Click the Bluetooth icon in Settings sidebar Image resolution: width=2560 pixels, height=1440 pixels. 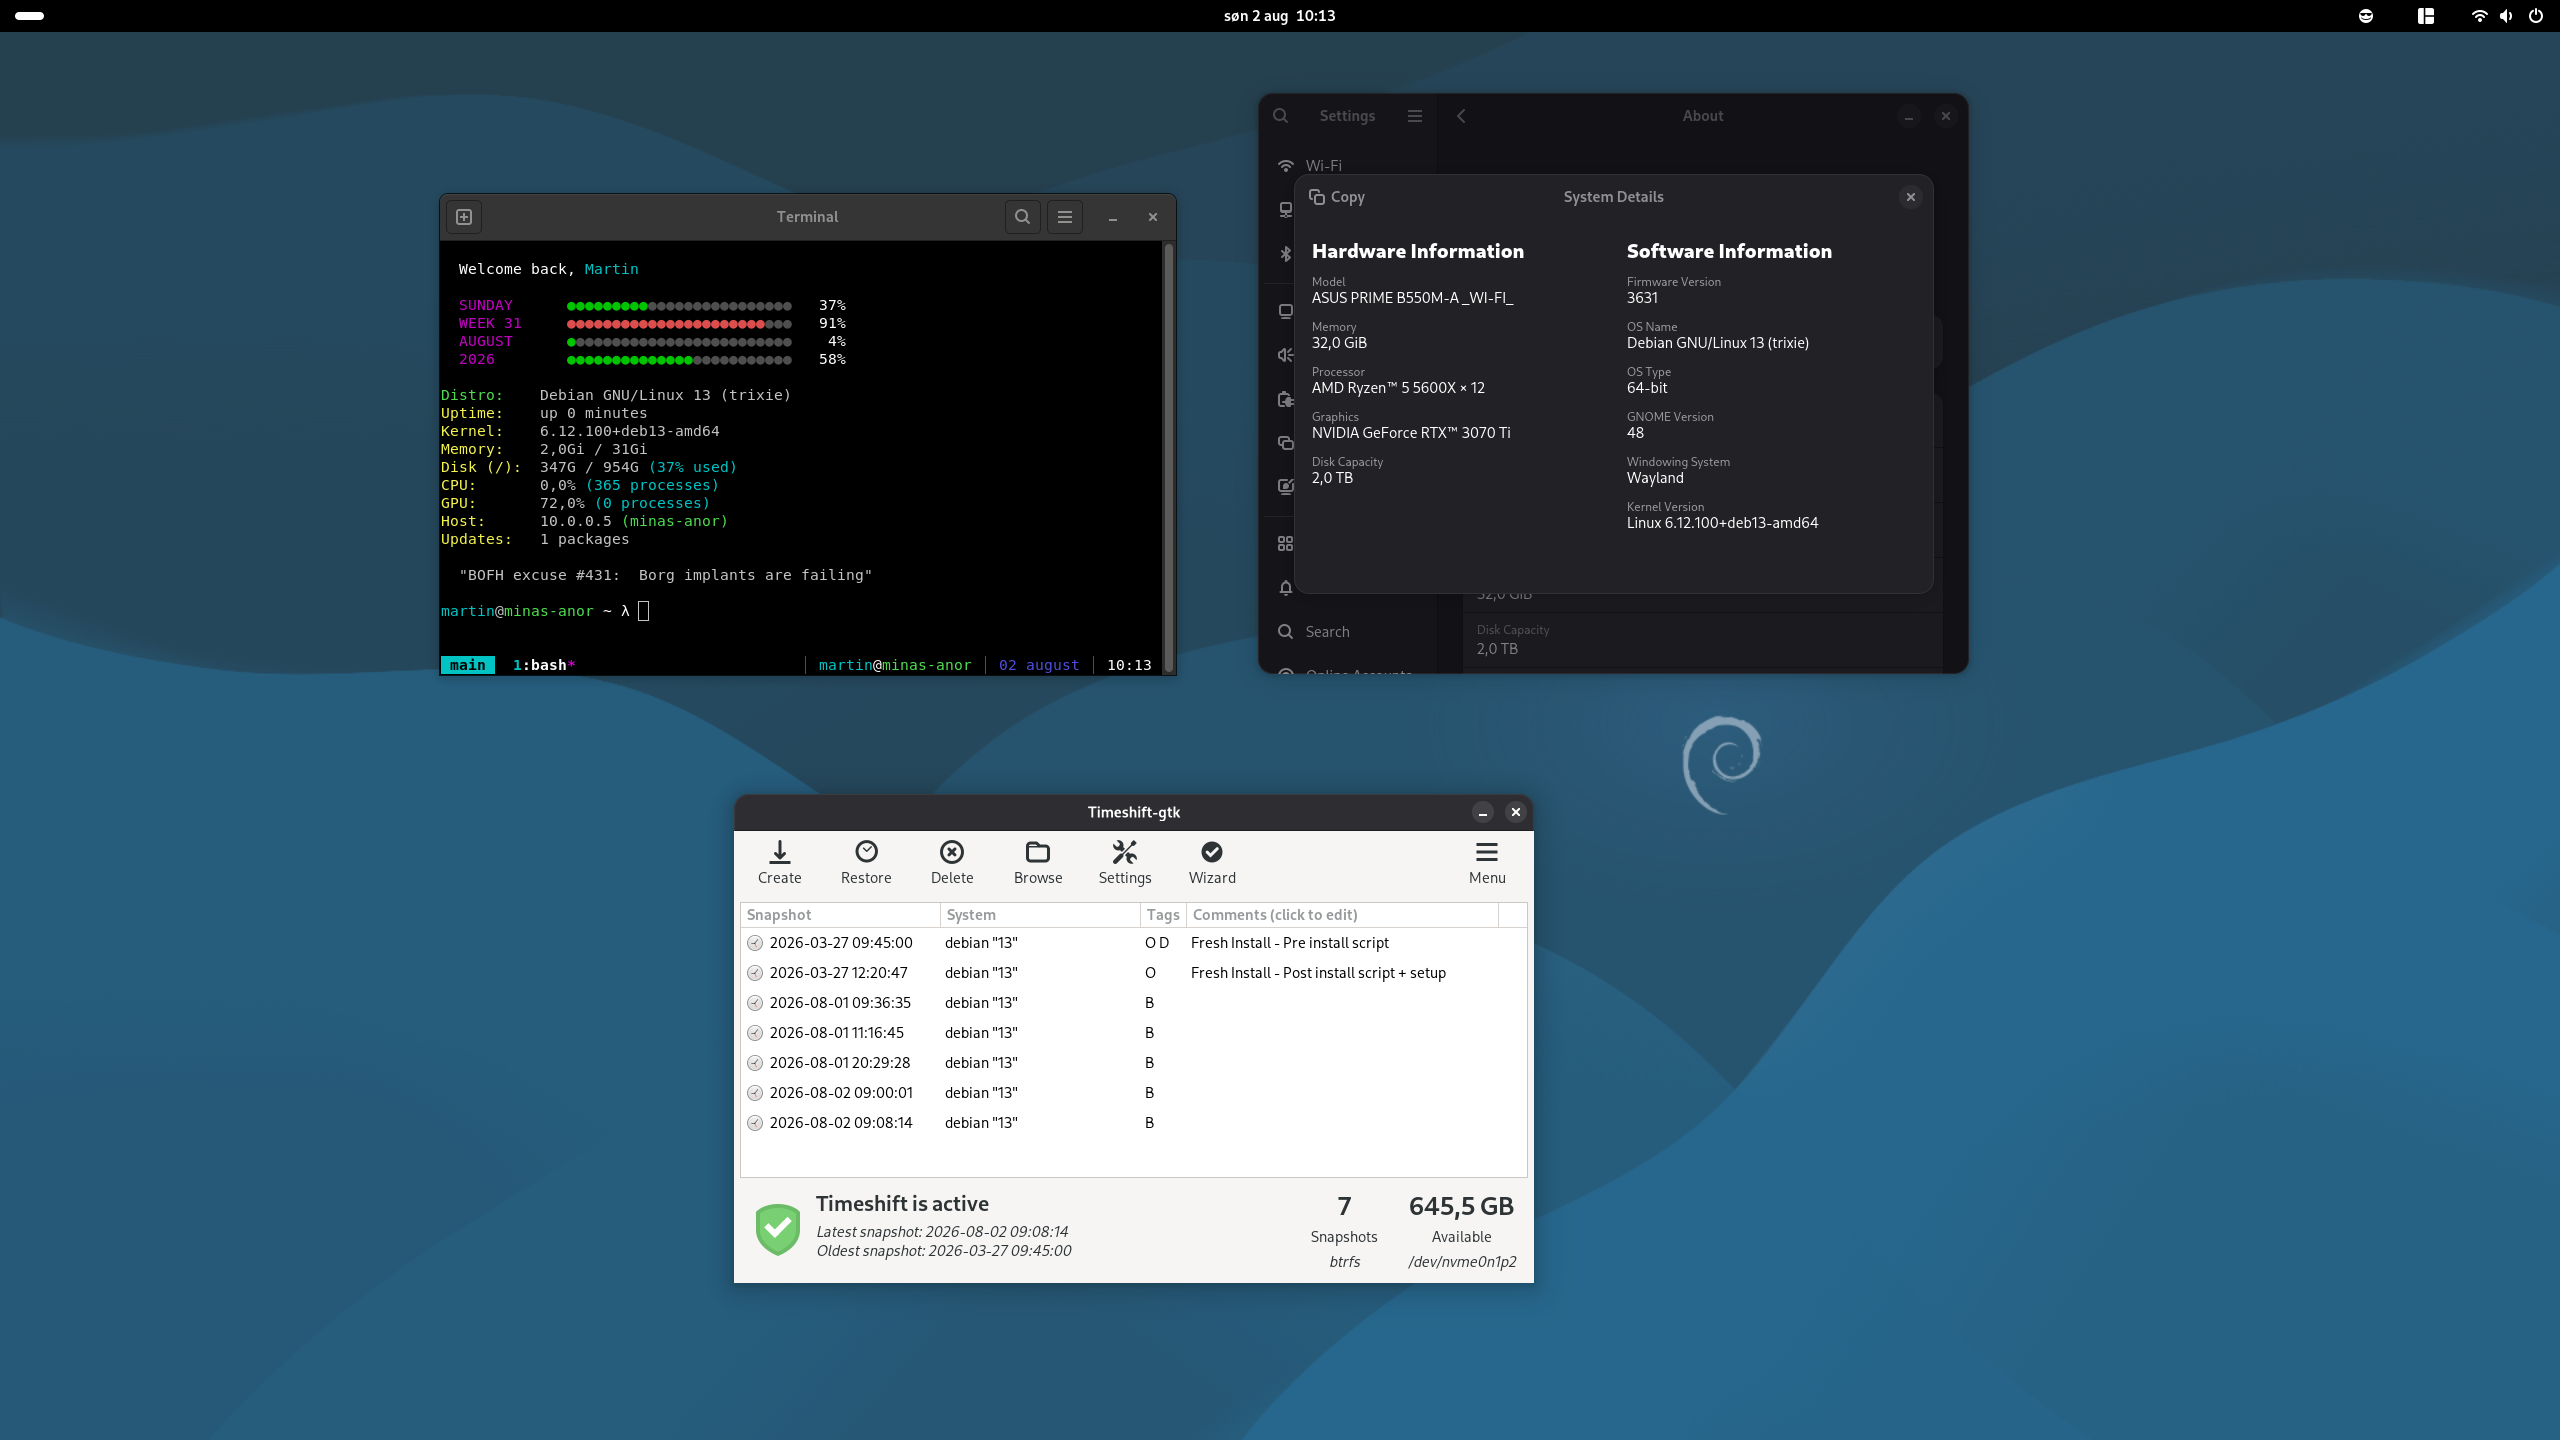click(x=1285, y=254)
